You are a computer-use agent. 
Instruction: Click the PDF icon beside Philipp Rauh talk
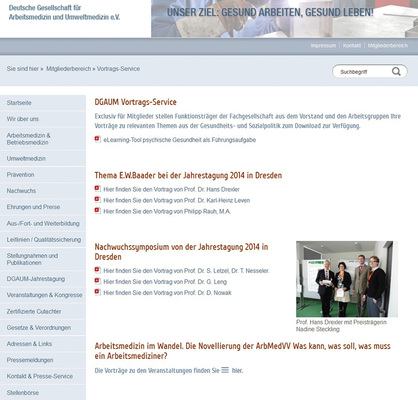coord(97,211)
